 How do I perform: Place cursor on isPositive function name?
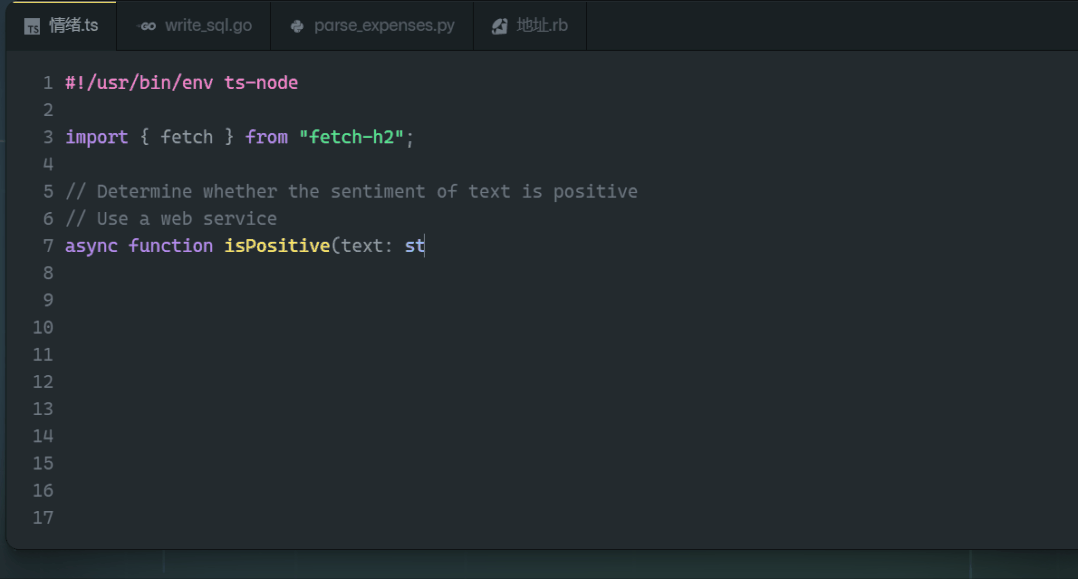(277, 246)
